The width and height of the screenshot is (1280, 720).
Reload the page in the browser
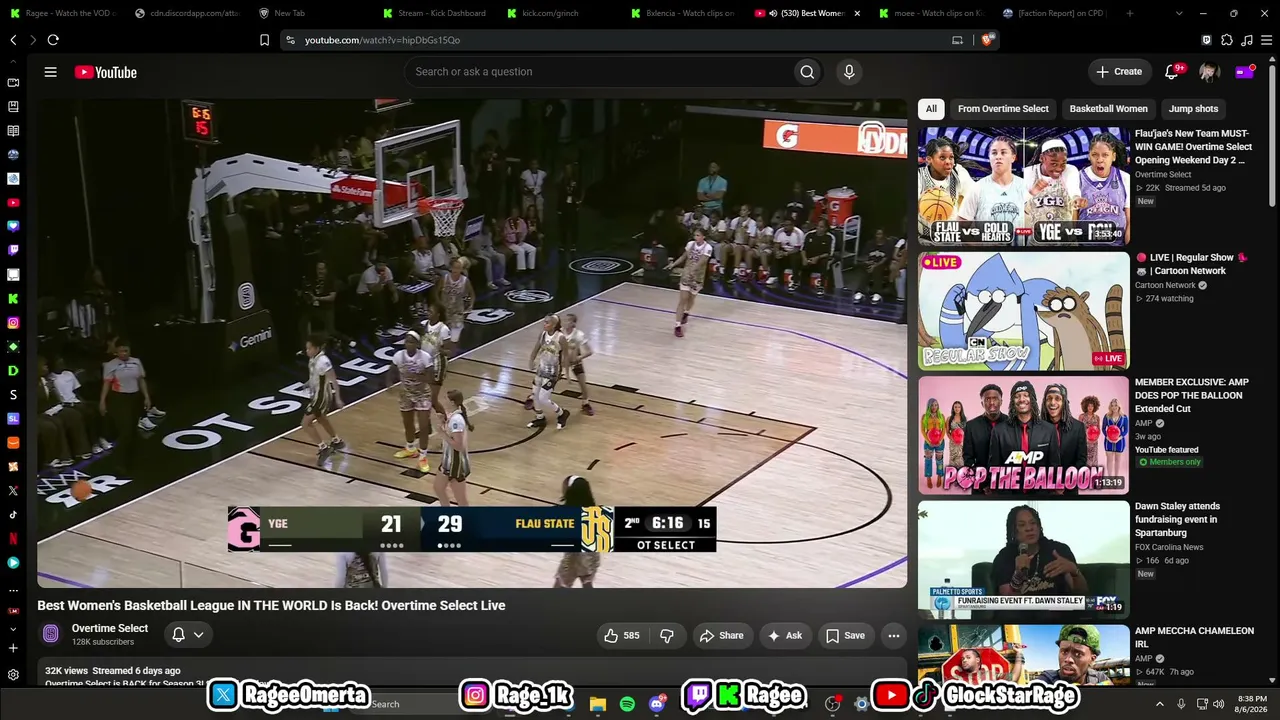pyautogui.click(x=53, y=40)
